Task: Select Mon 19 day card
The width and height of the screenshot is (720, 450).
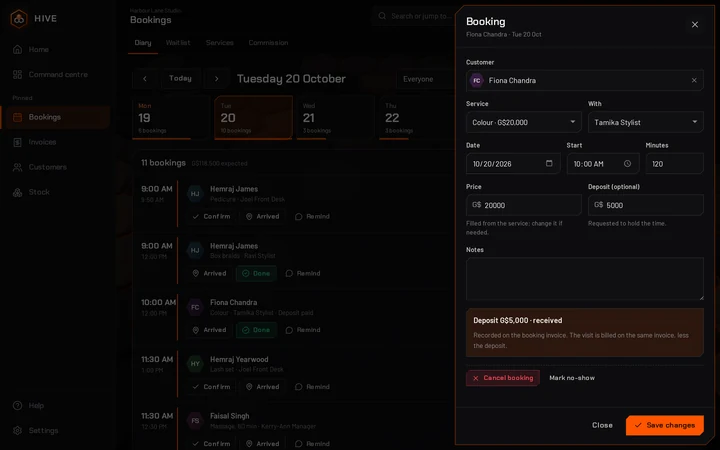Action: click(171, 118)
